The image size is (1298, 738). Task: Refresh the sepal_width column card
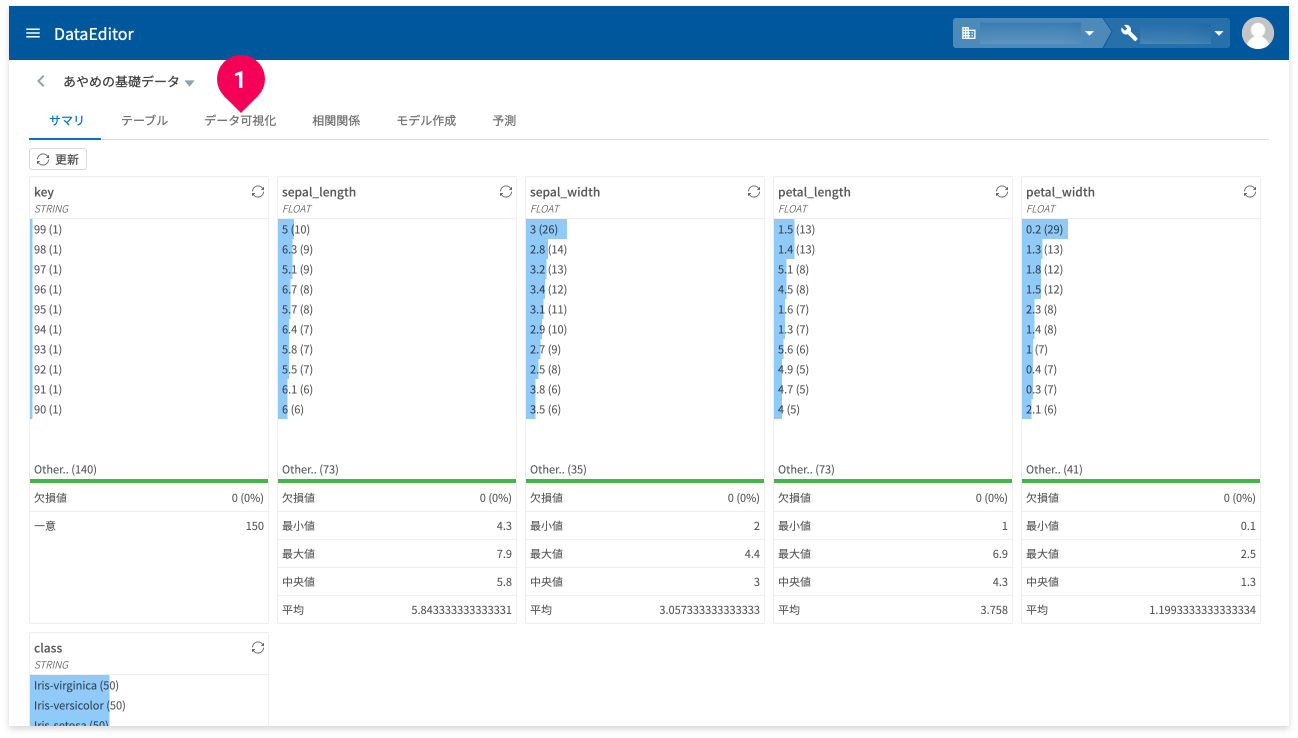[x=753, y=191]
